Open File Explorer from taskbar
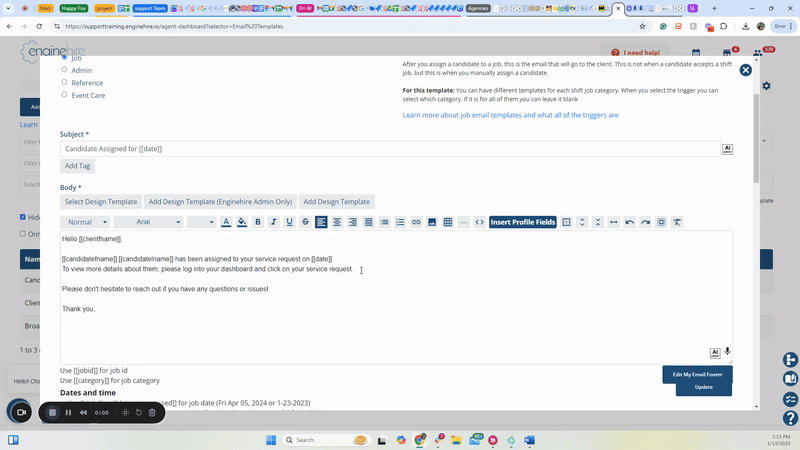Screen dimensions: 800x450 pyautogui.click(x=456, y=440)
